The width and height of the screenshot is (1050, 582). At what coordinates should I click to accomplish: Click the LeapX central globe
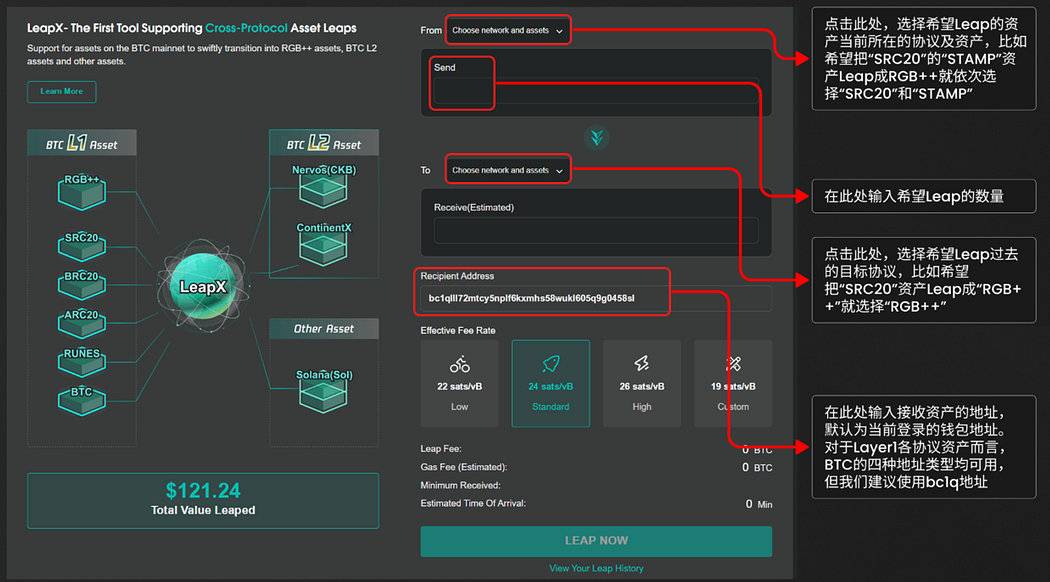(203, 287)
